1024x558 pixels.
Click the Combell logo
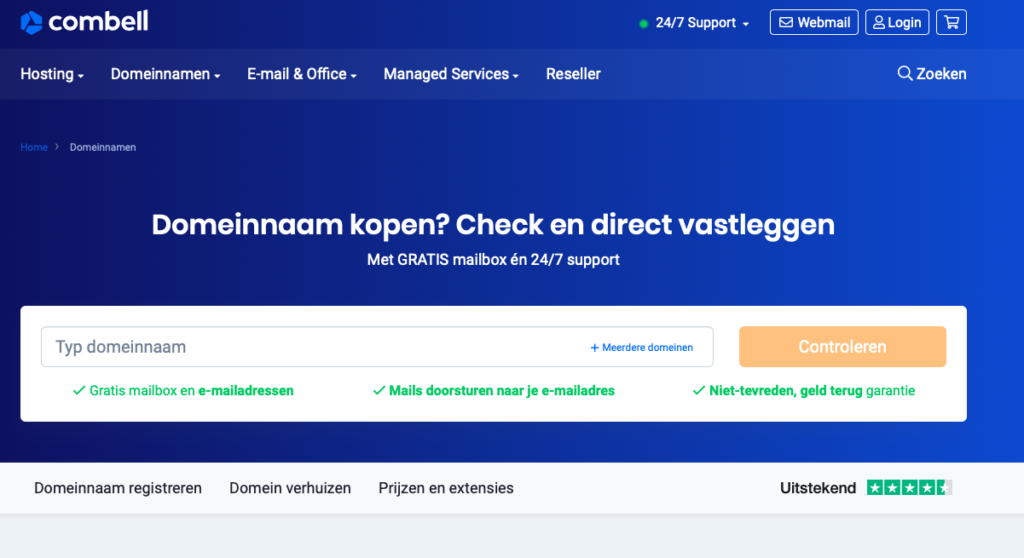(x=84, y=22)
